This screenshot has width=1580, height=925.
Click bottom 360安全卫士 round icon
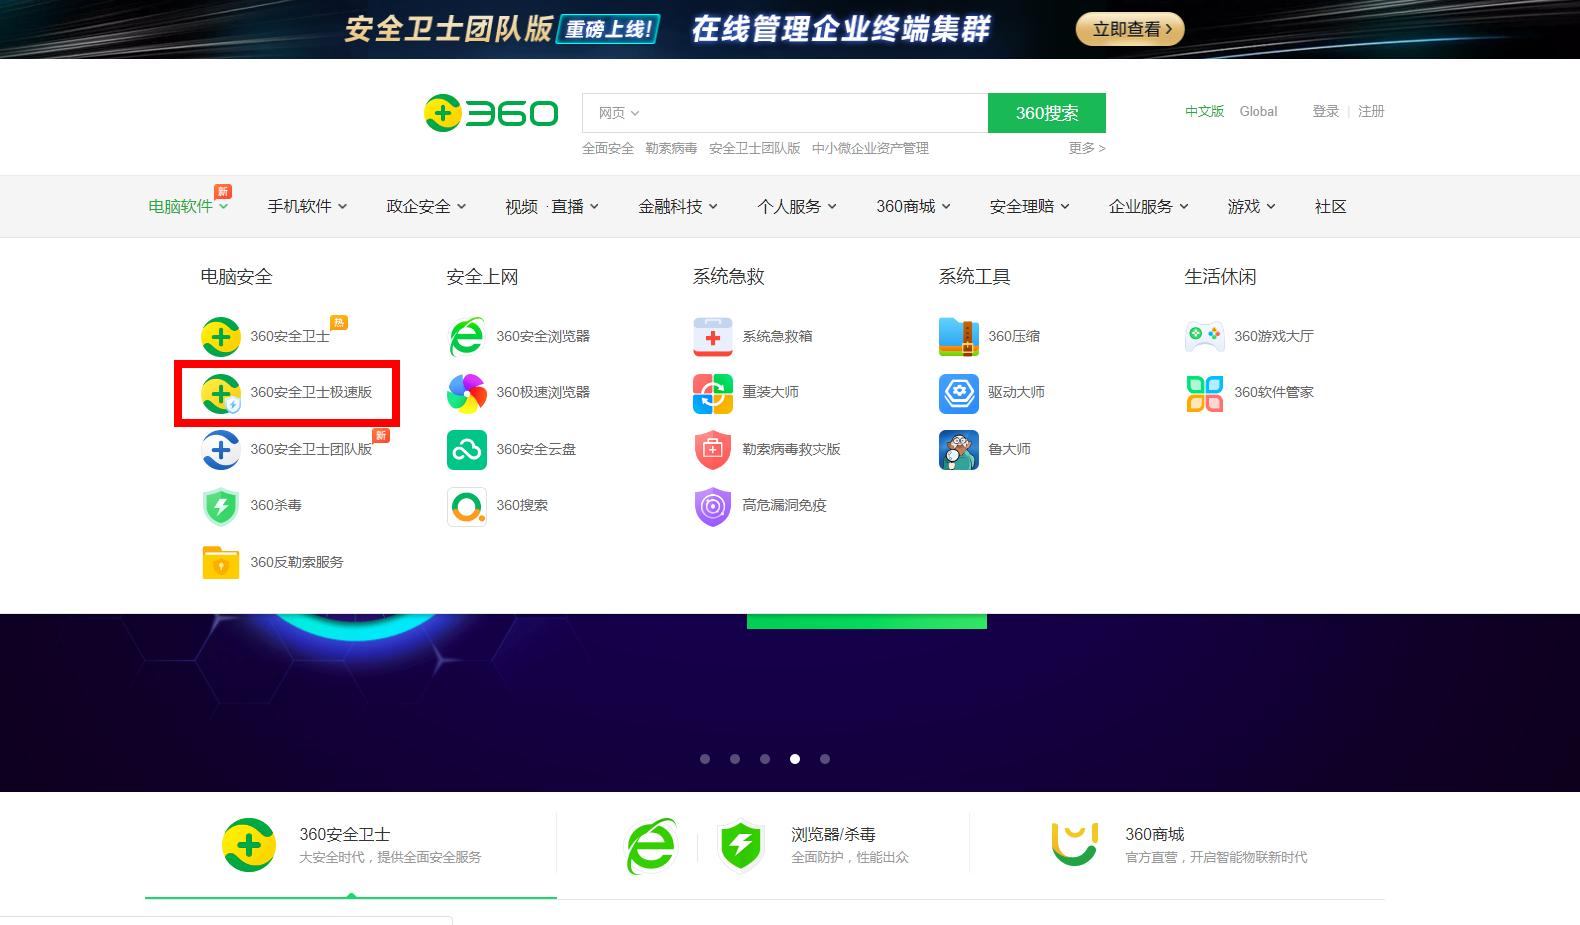coord(249,845)
